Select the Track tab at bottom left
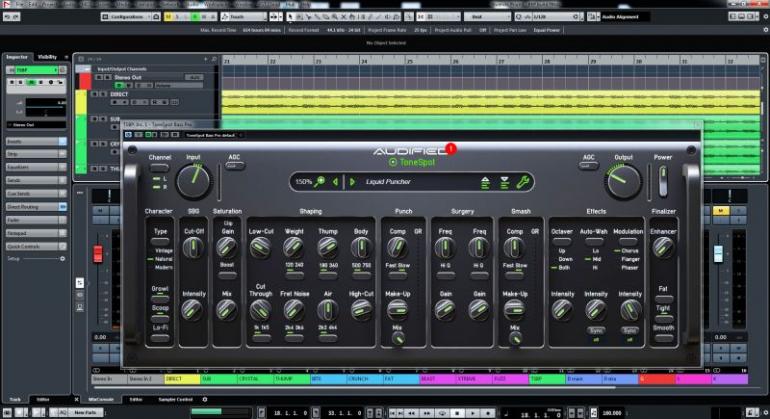 [15, 400]
